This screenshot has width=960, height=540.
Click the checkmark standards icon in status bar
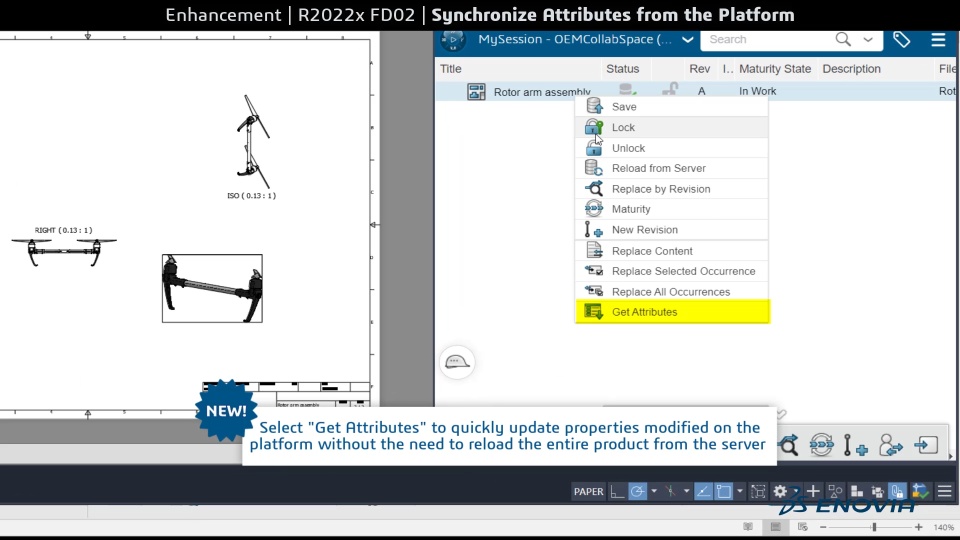tap(920, 491)
